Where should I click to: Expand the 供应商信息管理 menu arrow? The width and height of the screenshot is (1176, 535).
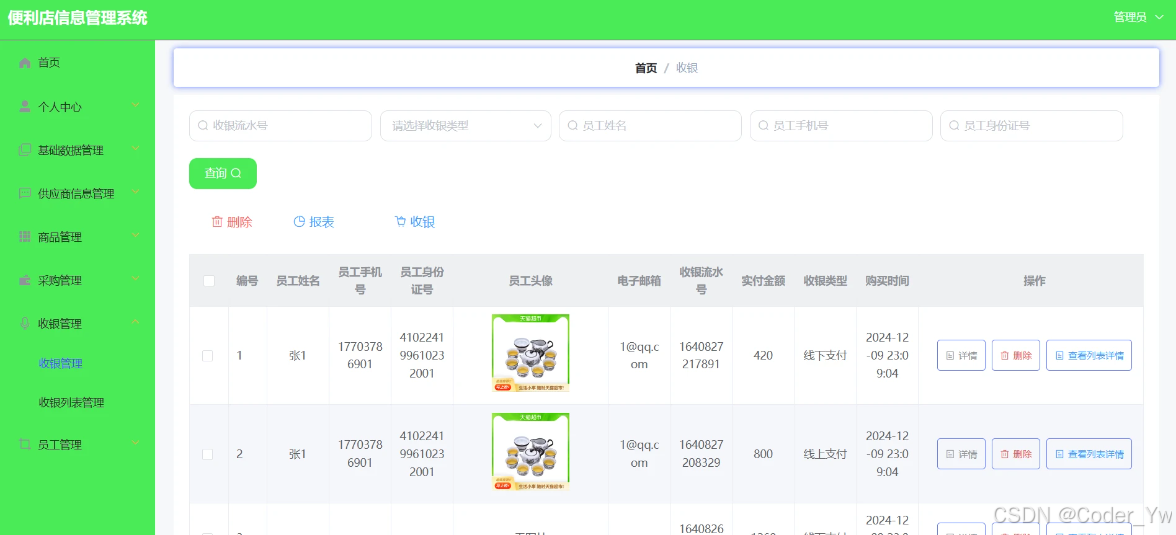pyautogui.click(x=136, y=192)
